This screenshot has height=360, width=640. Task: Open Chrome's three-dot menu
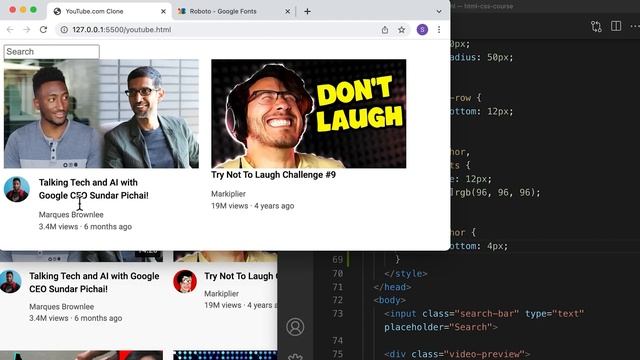click(x=439, y=29)
